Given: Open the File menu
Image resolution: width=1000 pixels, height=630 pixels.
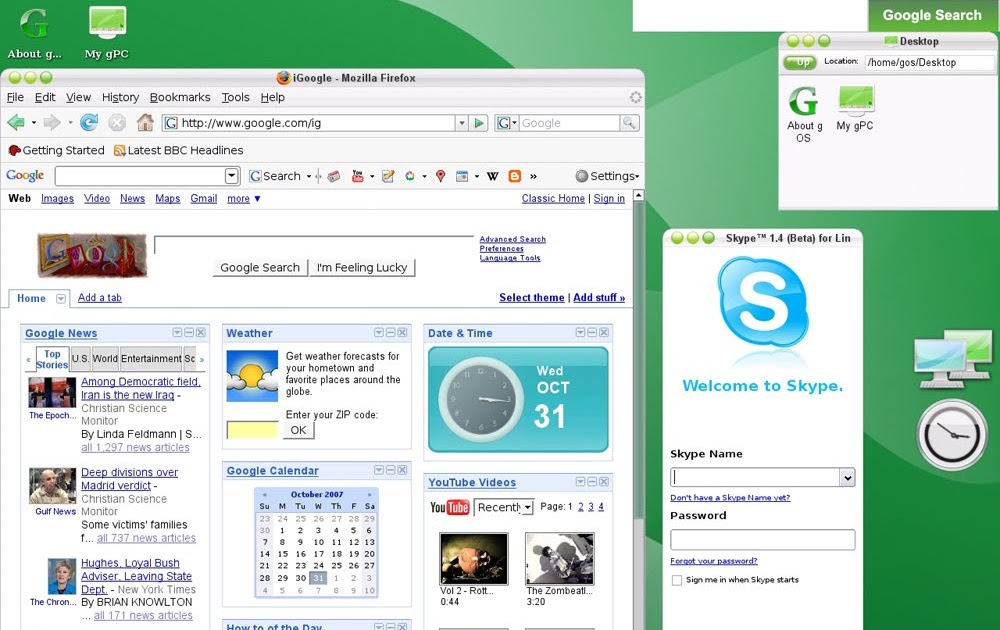Looking at the screenshot, I should click(15, 98).
